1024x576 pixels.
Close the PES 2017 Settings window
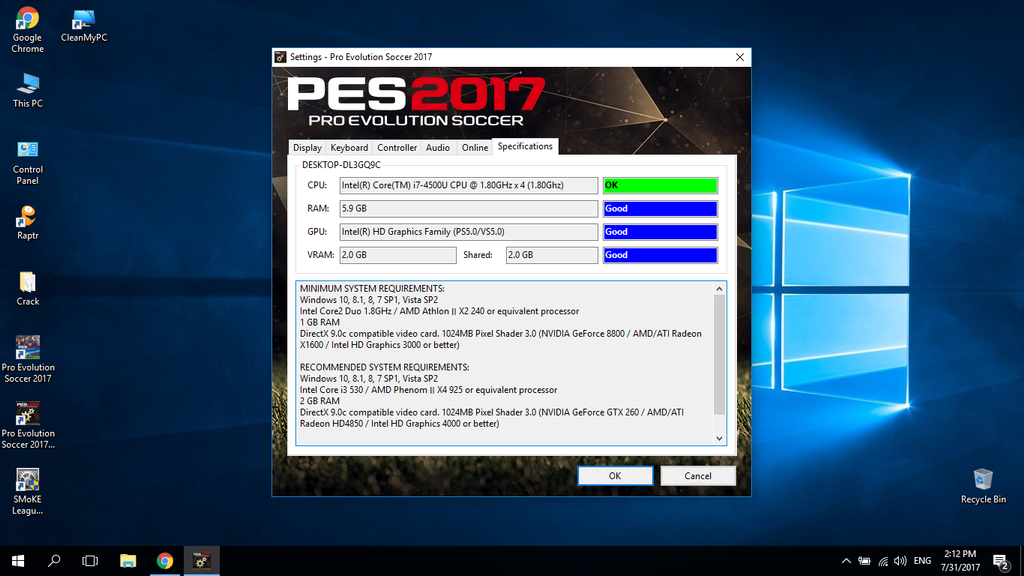[739, 57]
